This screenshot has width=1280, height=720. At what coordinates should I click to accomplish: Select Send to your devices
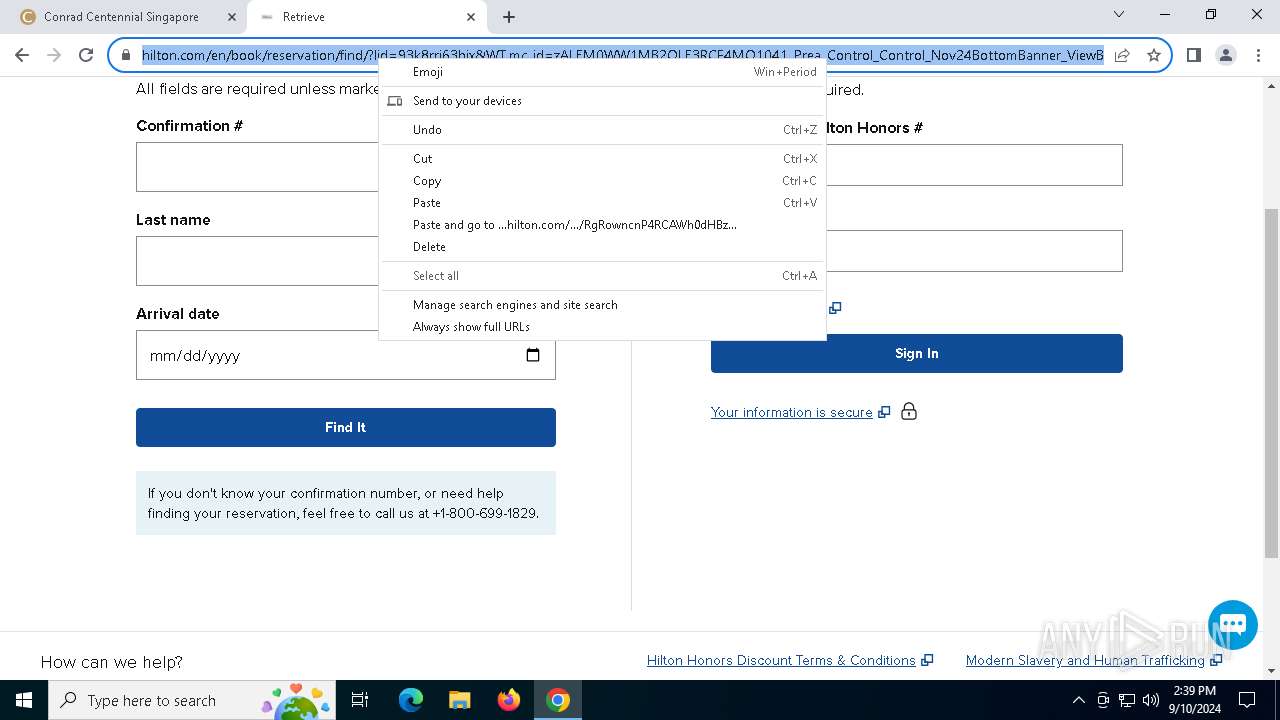602,101
